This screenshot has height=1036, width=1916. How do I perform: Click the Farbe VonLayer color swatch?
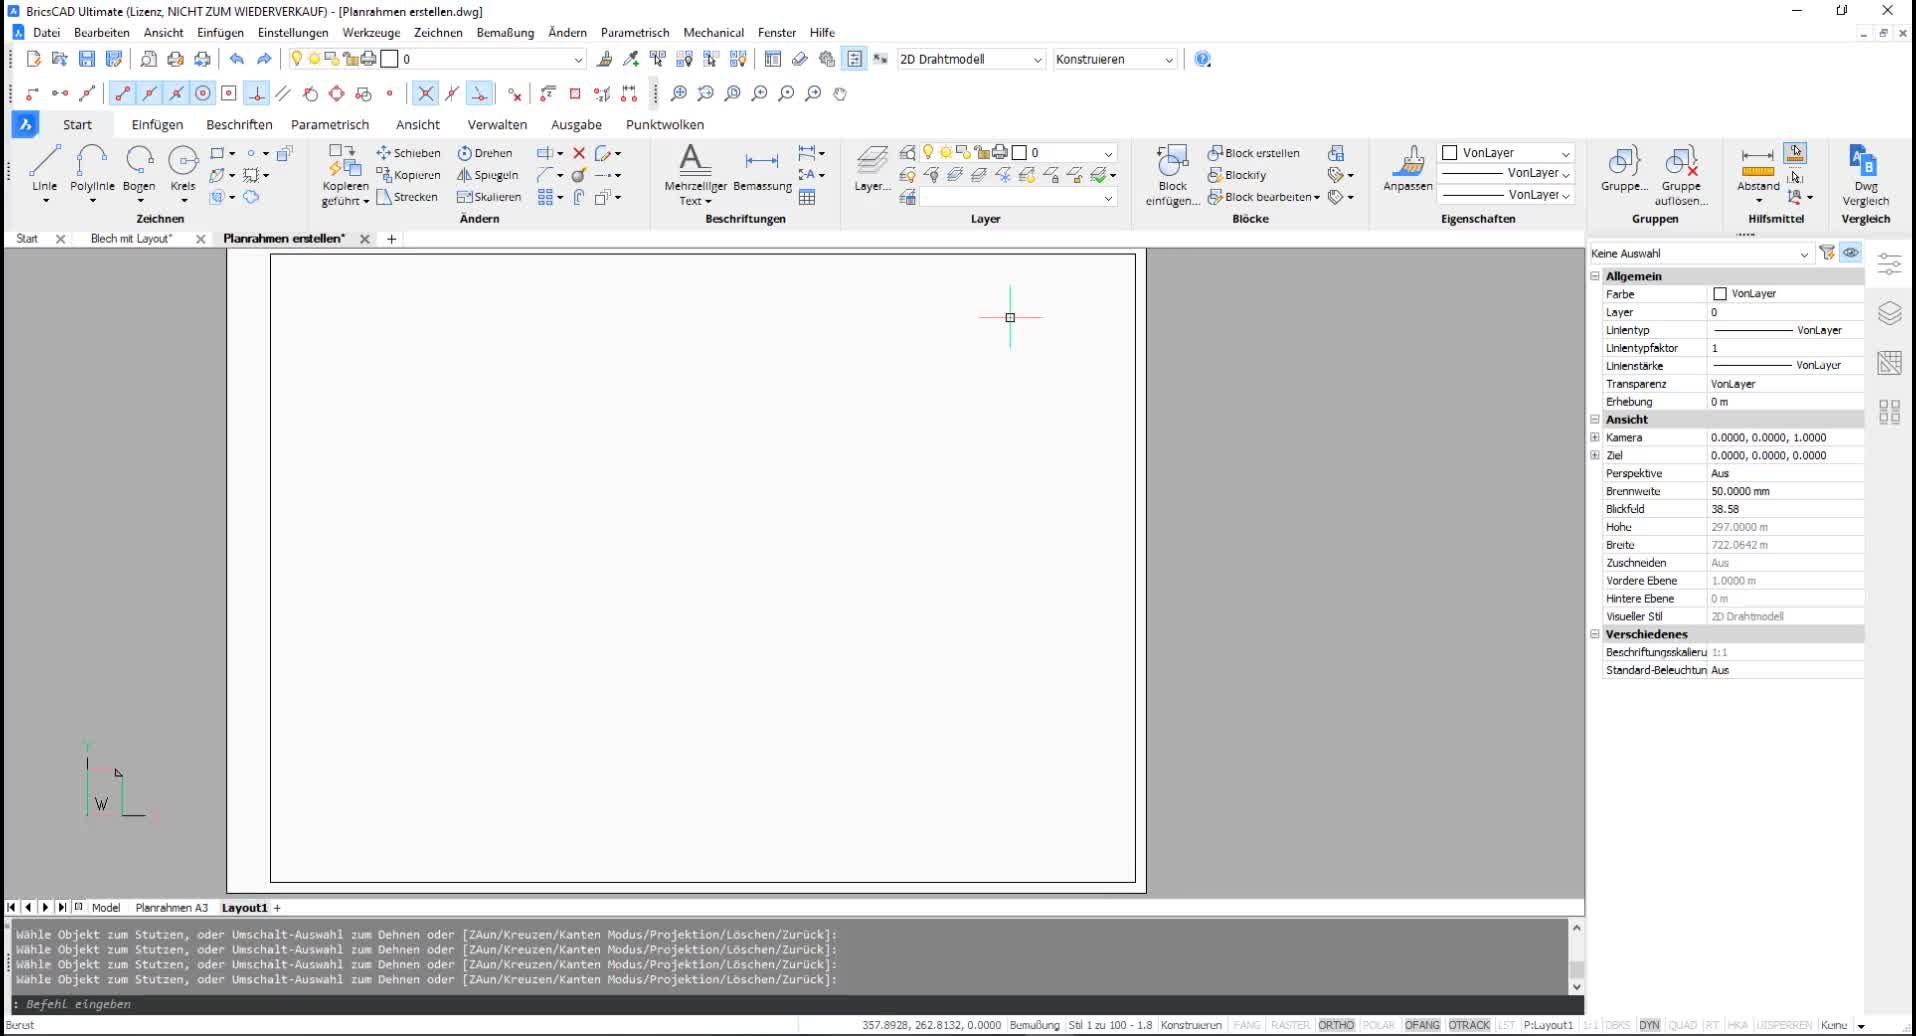point(1720,294)
